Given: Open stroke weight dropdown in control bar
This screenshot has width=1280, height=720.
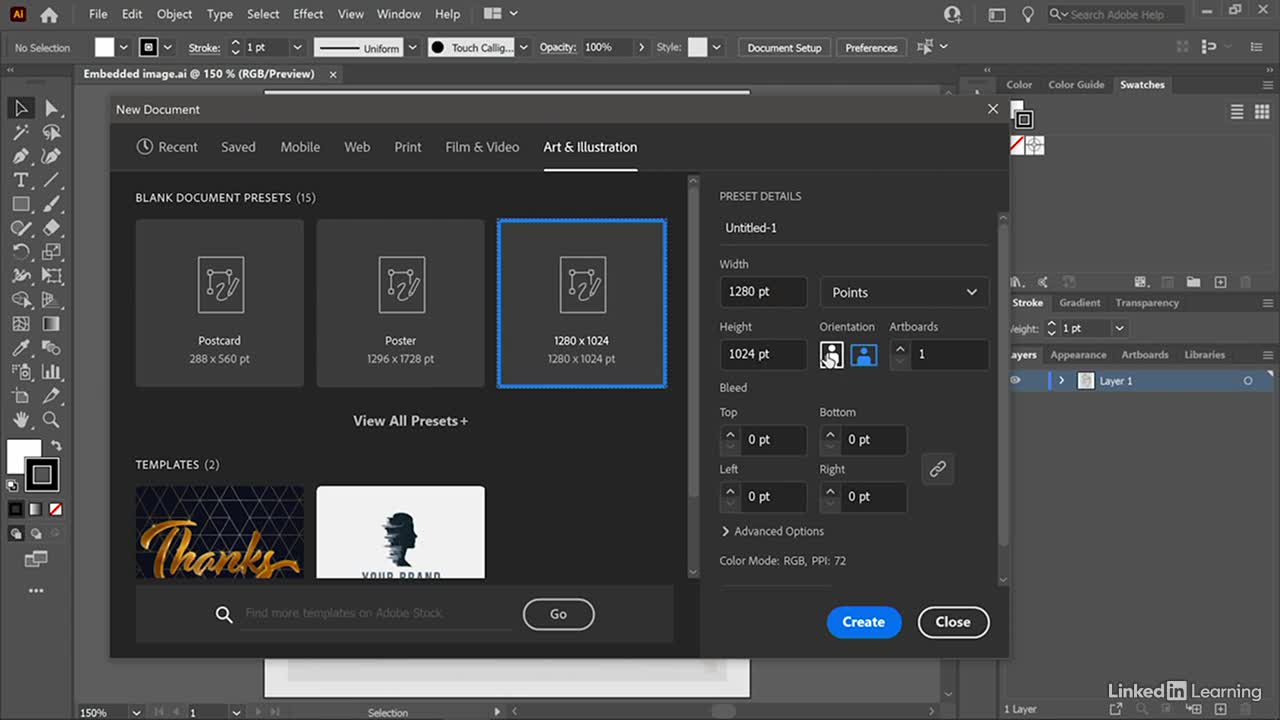Looking at the screenshot, I should [x=297, y=47].
